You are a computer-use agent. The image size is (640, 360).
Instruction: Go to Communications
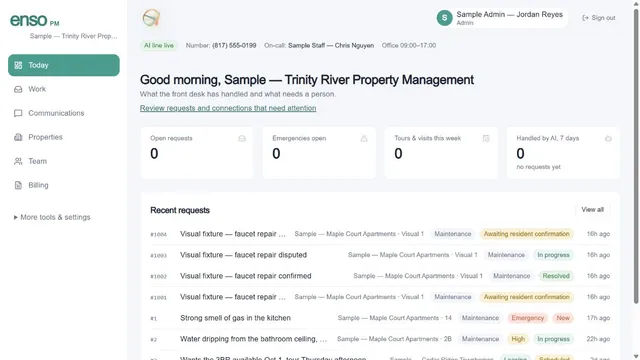[64, 113]
